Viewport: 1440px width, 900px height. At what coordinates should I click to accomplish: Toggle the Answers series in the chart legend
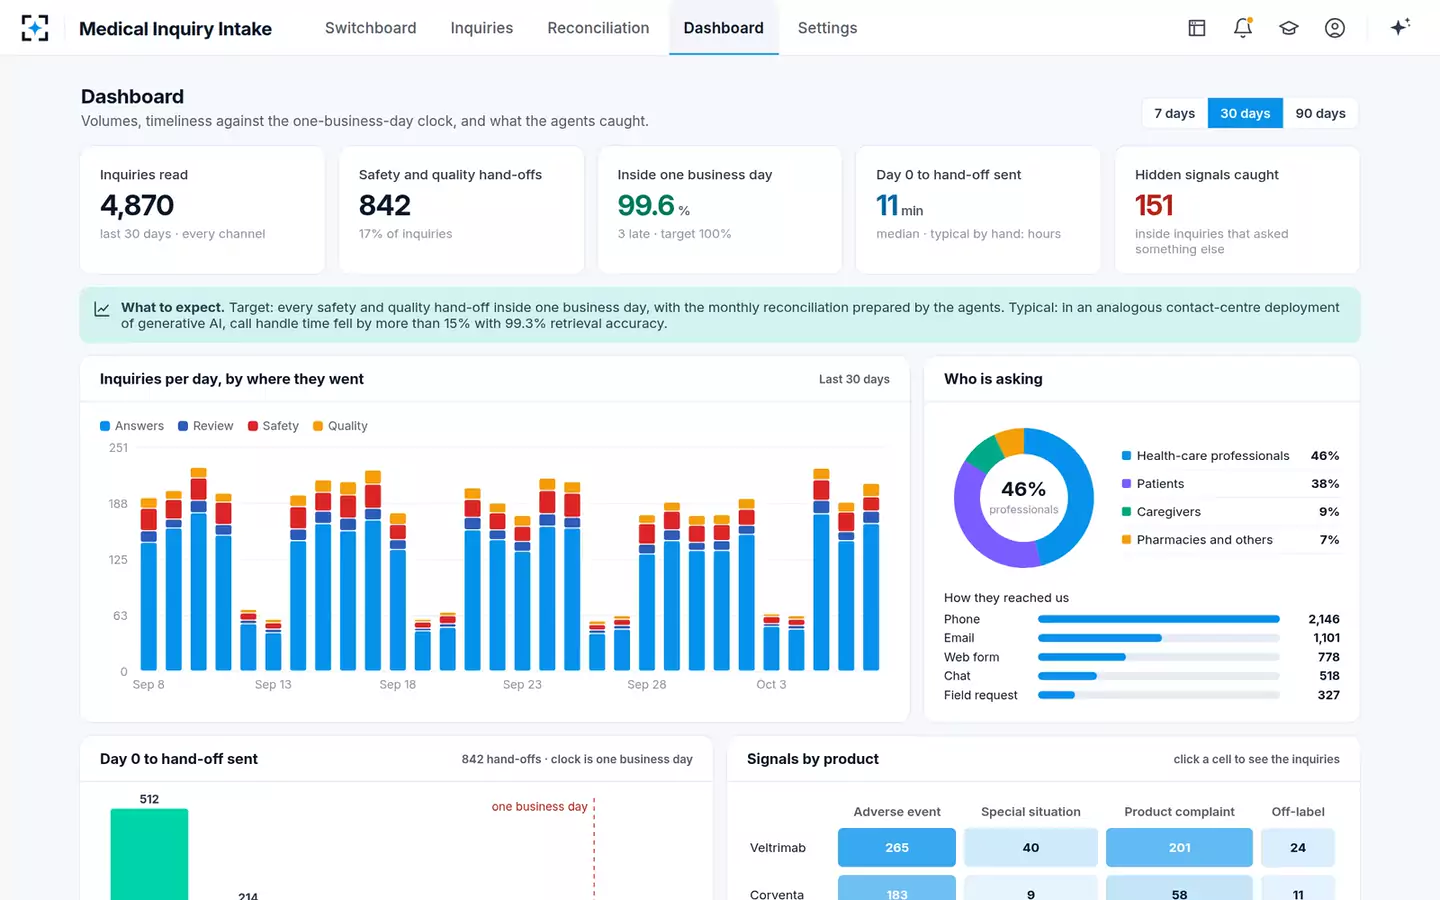[132, 426]
